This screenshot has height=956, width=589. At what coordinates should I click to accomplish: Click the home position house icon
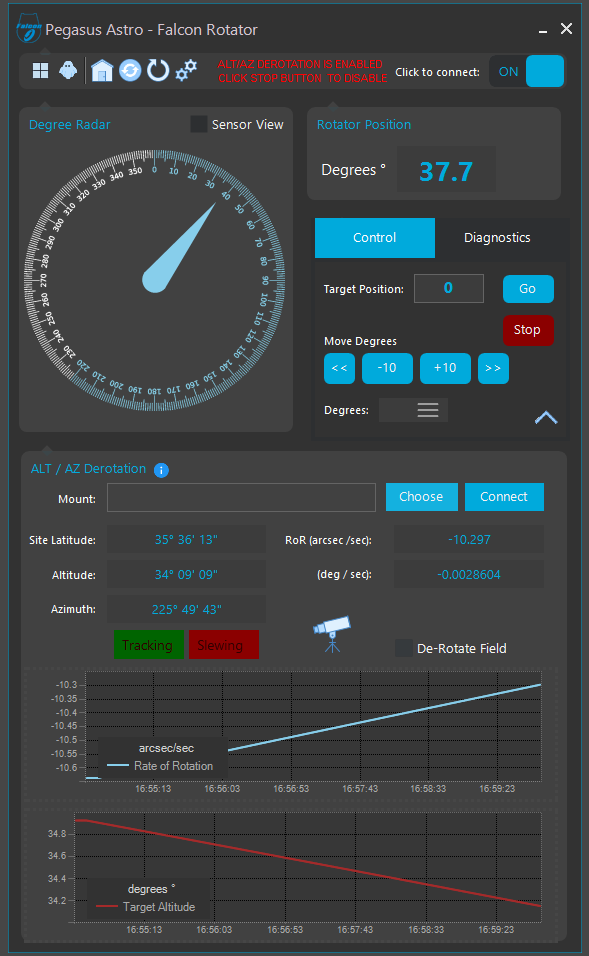pyautogui.click(x=102, y=71)
